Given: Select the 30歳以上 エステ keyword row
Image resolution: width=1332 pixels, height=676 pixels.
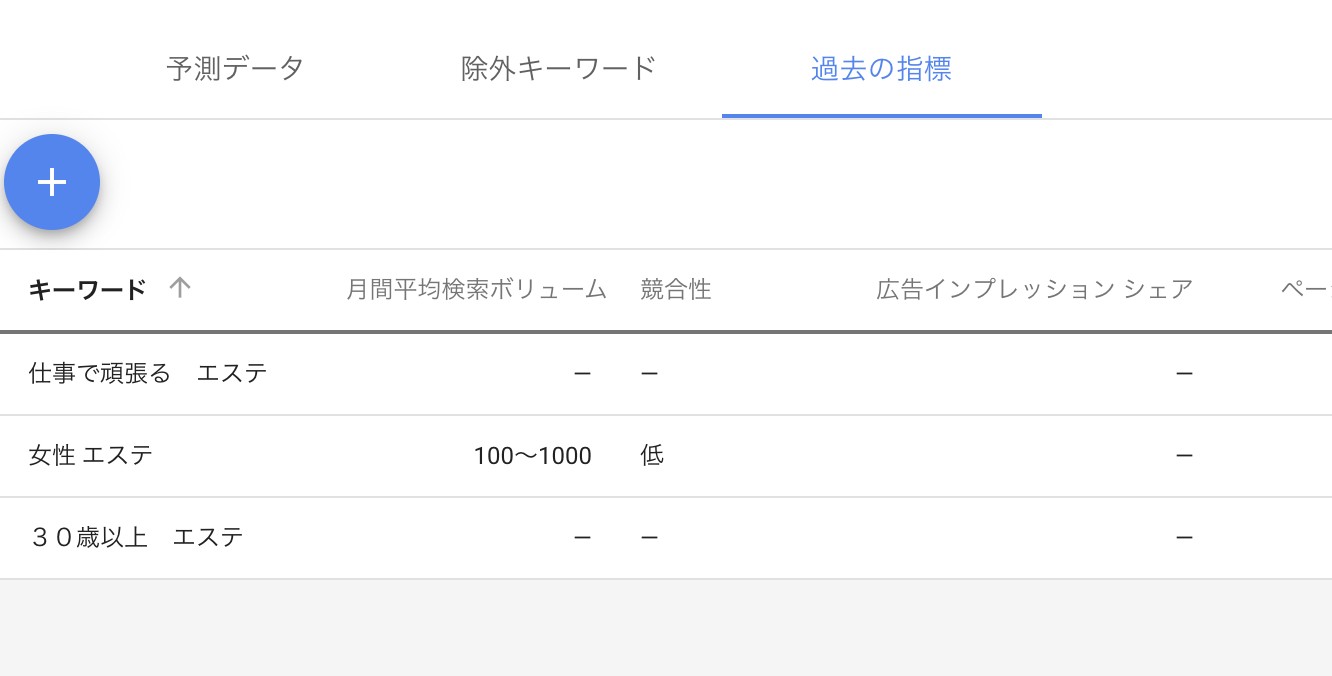Looking at the screenshot, I should (666, 538).
